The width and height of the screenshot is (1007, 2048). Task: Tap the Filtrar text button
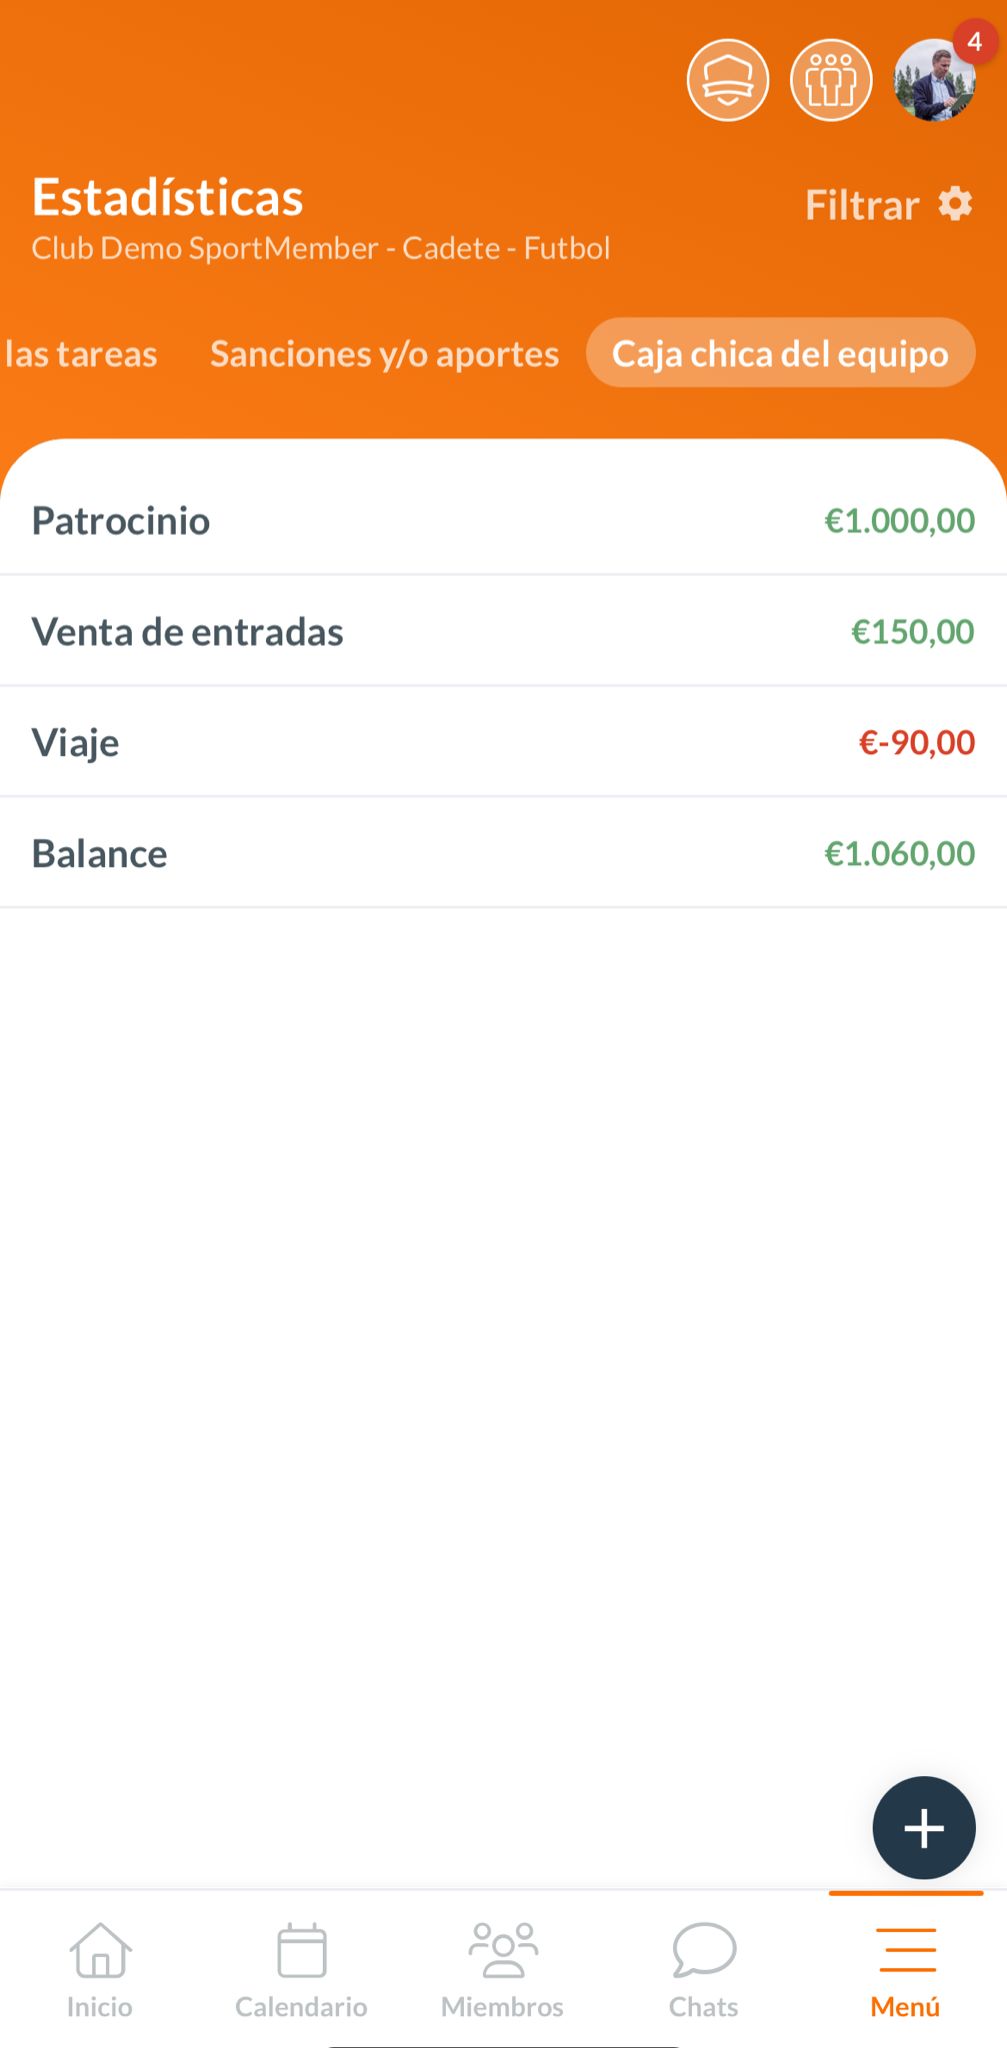862,205
